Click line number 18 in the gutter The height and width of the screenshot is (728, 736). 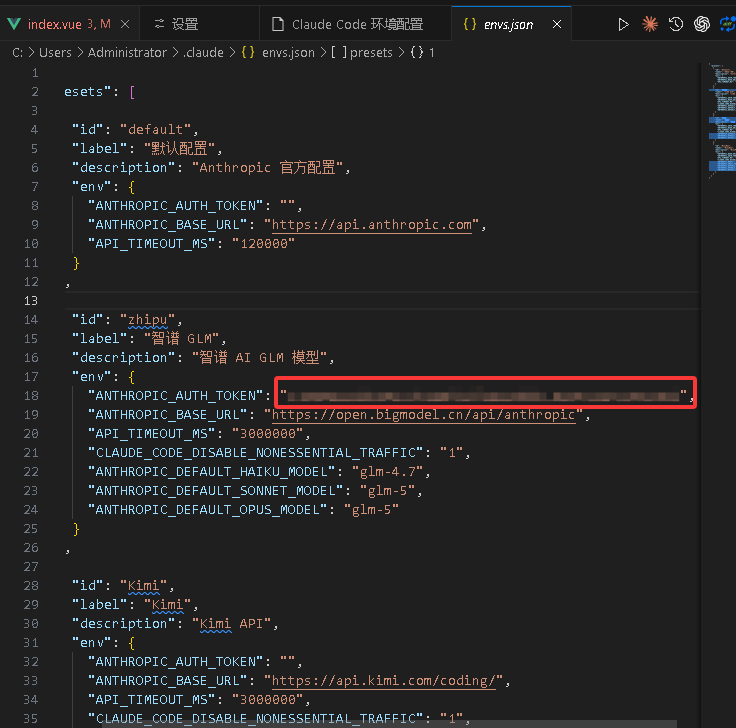point(31,396)
